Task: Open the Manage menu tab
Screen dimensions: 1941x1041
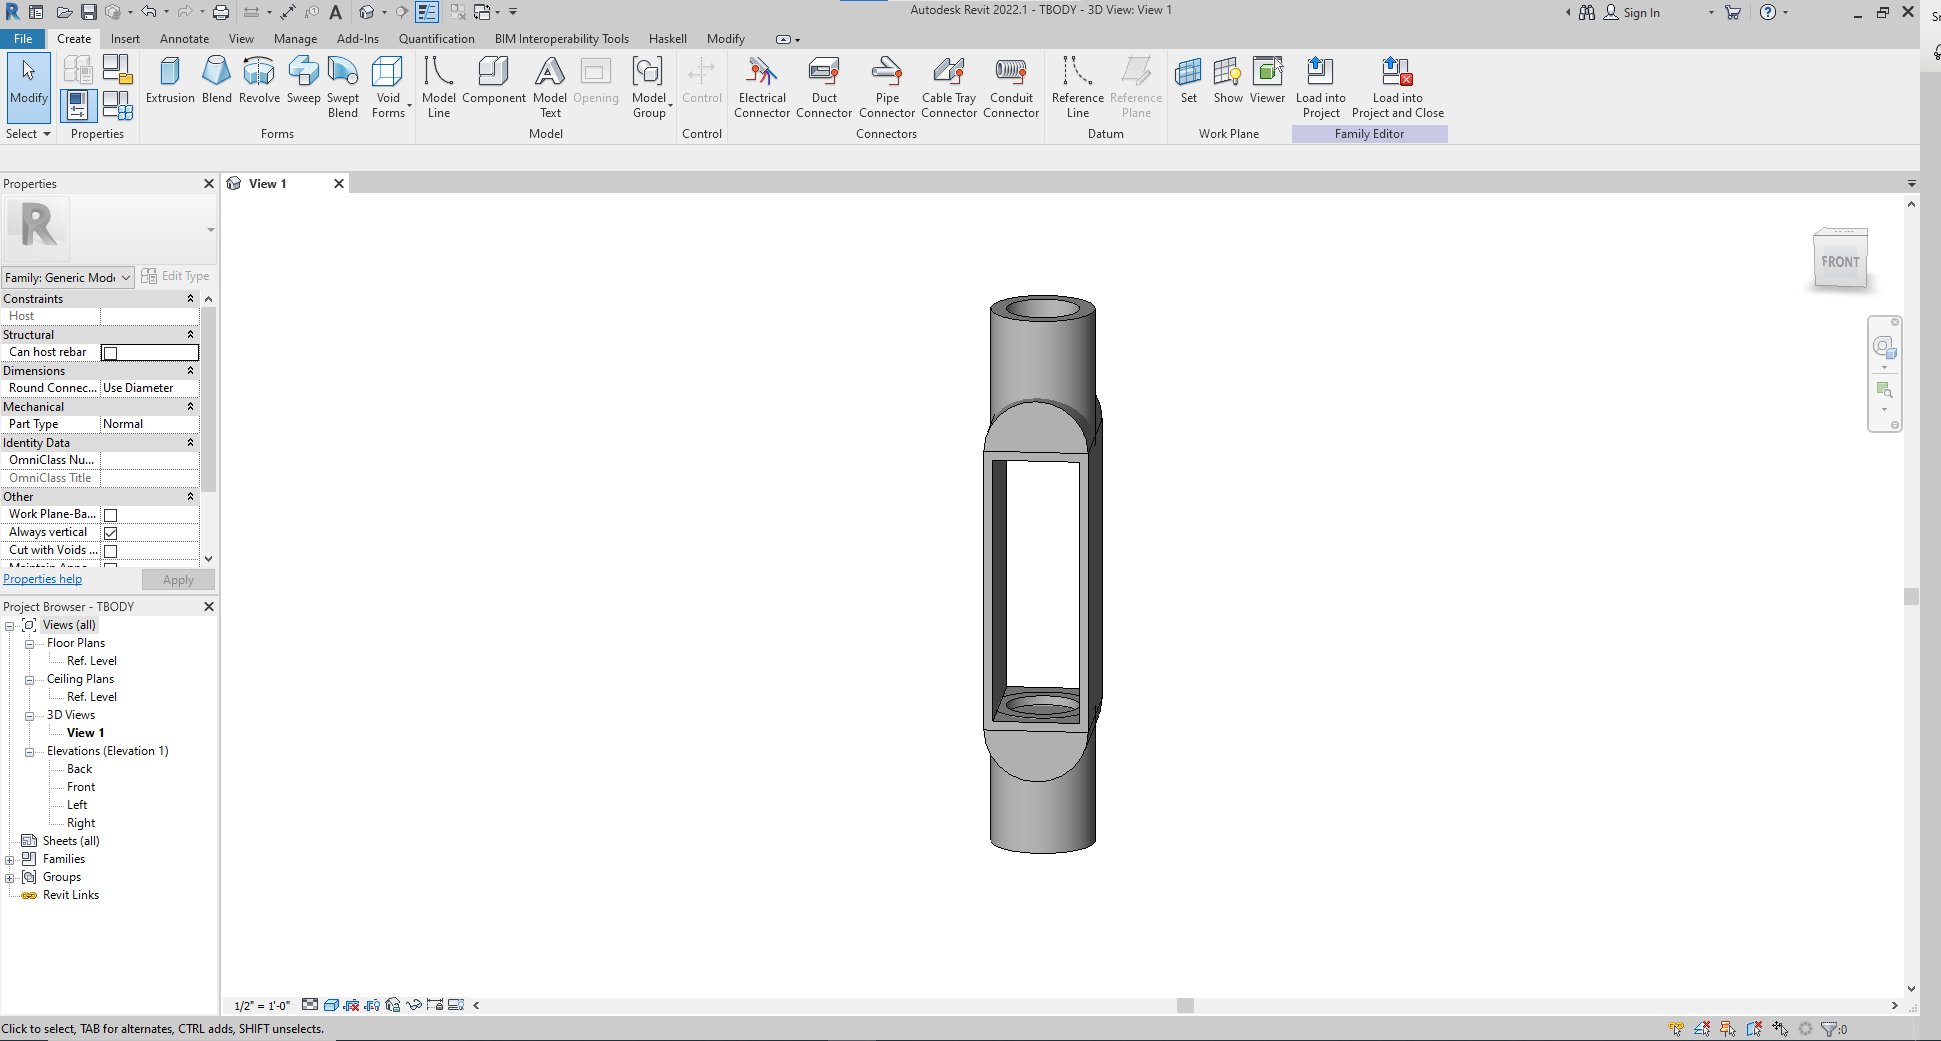Action: (x=294, y=38)
